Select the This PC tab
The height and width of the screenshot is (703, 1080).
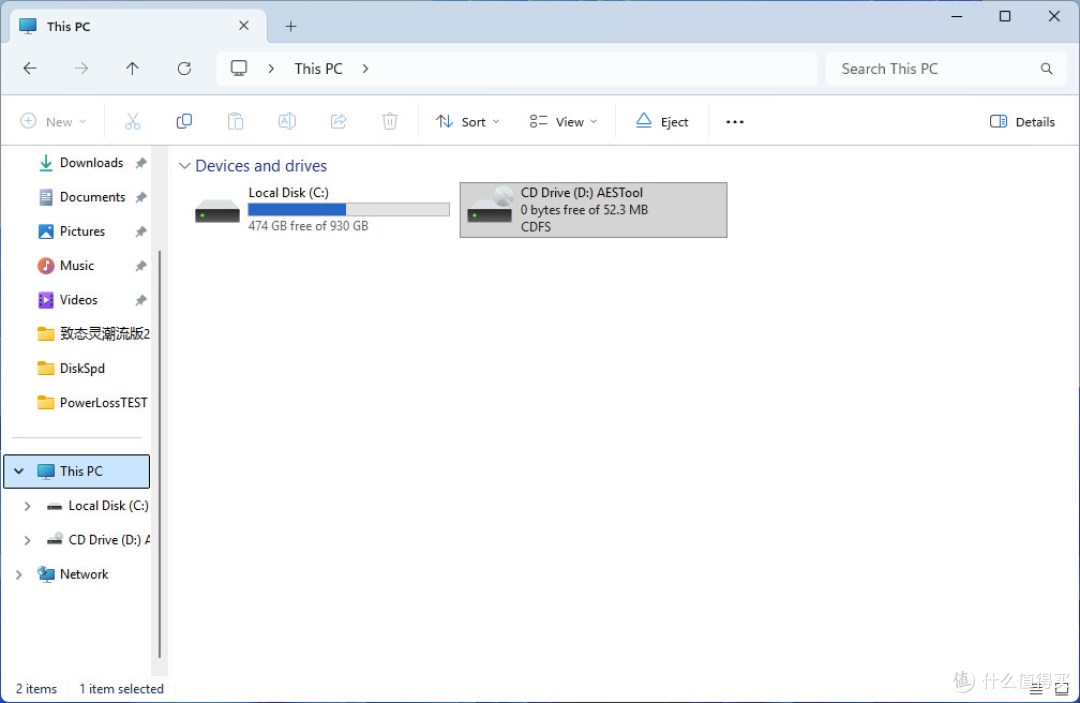(x=138, y=26)
